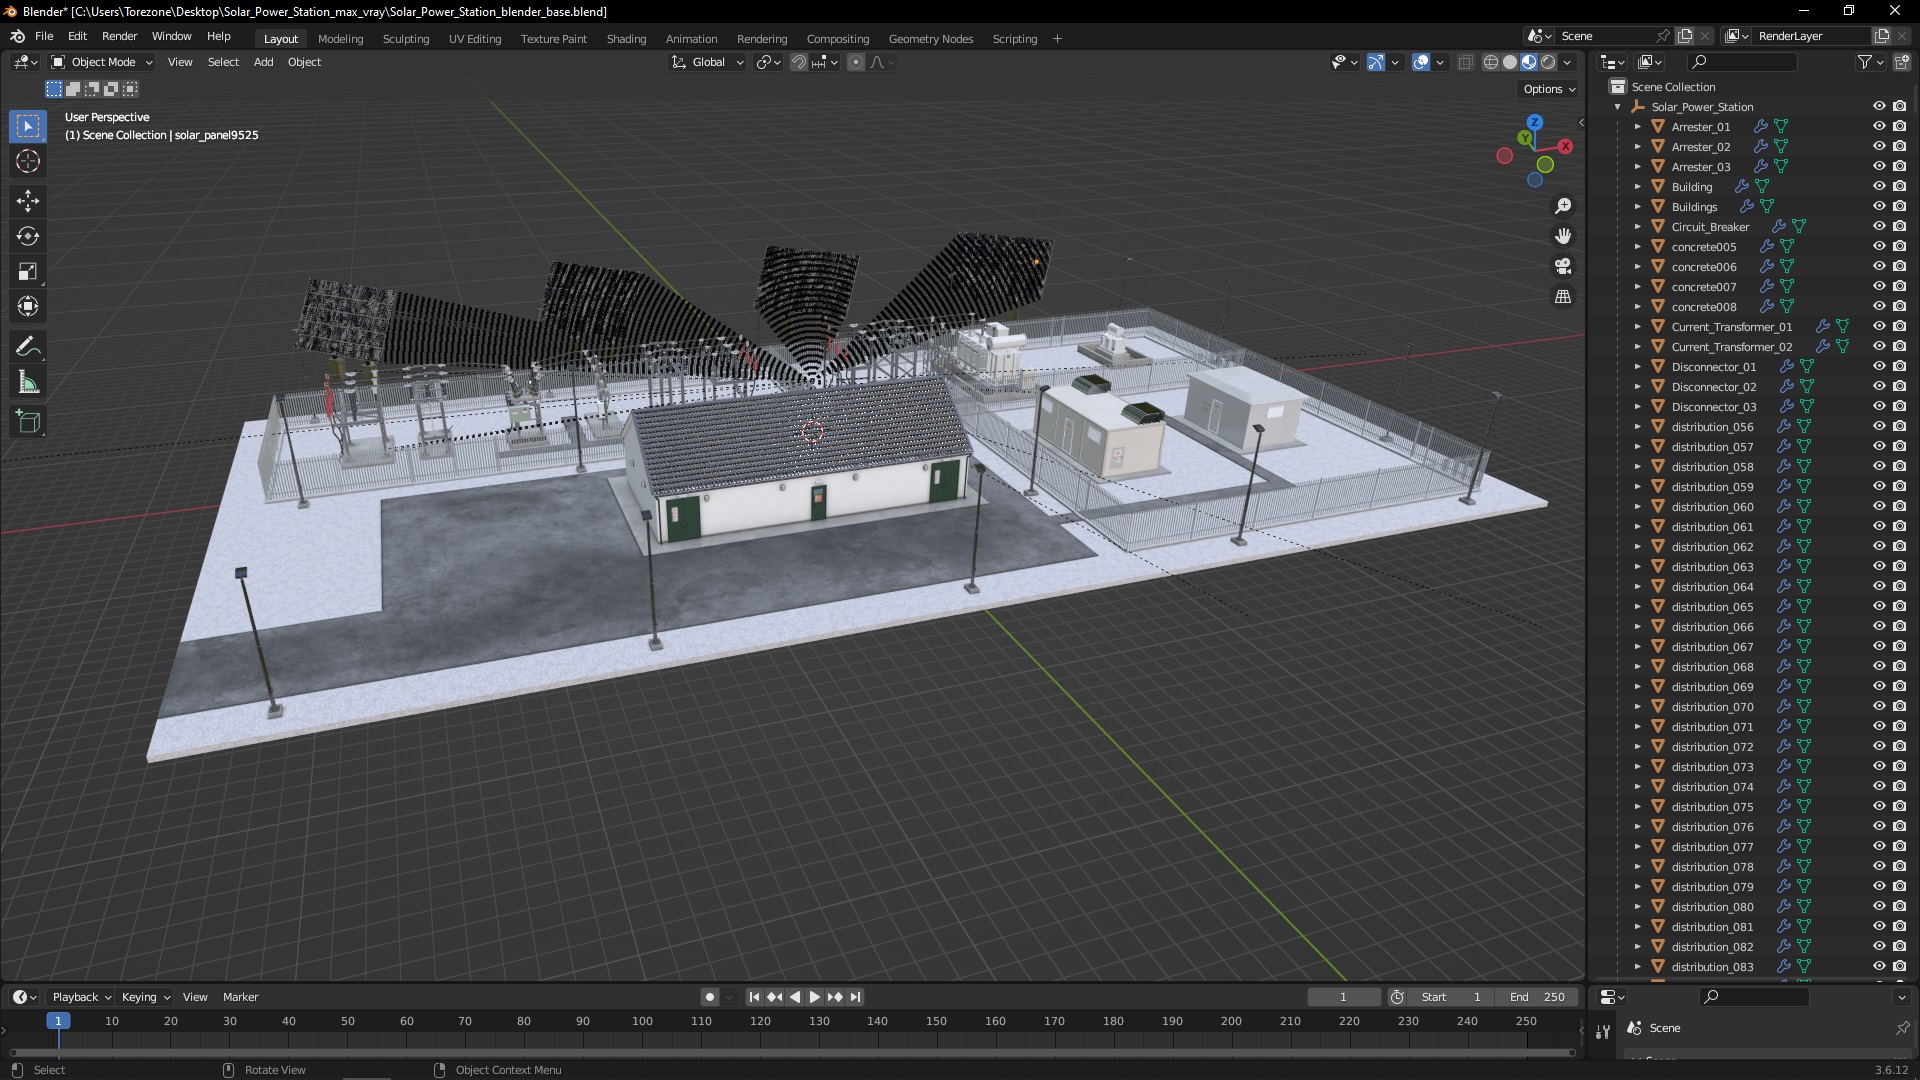This screenshot has height=1080, width=1920.
Task: Toggle snapping magnet icon
Action: [x=798, y=62]
